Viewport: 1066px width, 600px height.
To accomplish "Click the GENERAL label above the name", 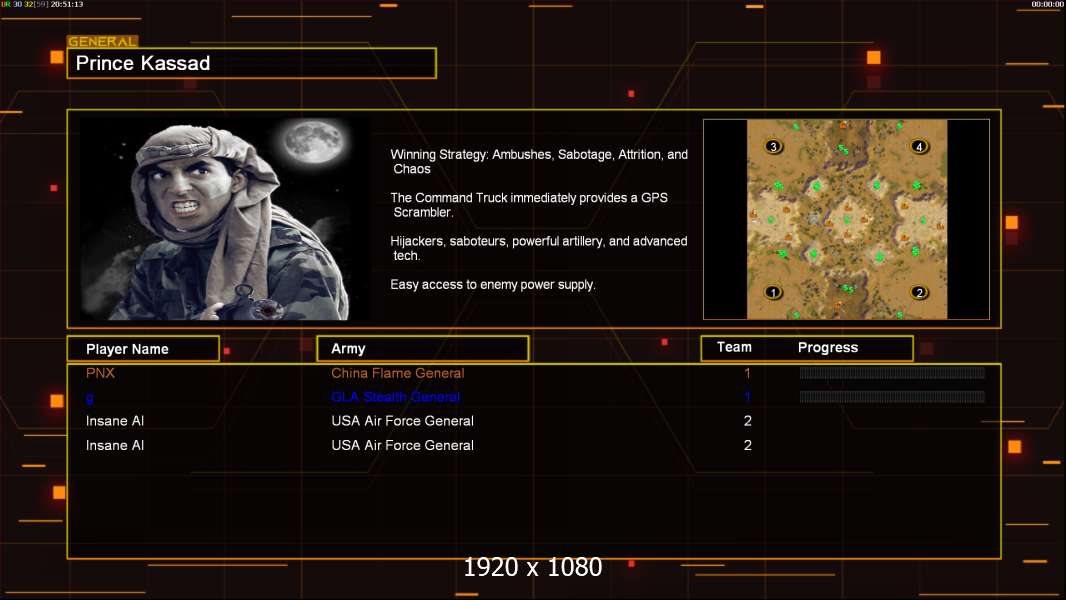I will coord(103,41).
